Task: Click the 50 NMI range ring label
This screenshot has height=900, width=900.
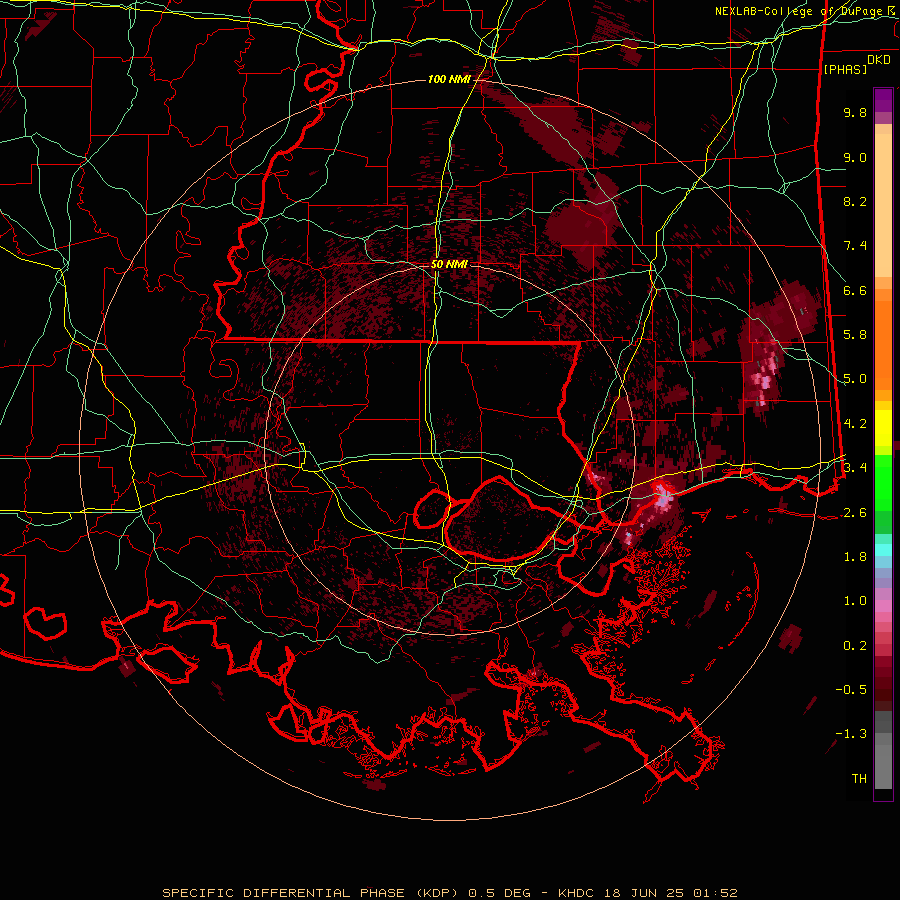Action: point(449,265)
